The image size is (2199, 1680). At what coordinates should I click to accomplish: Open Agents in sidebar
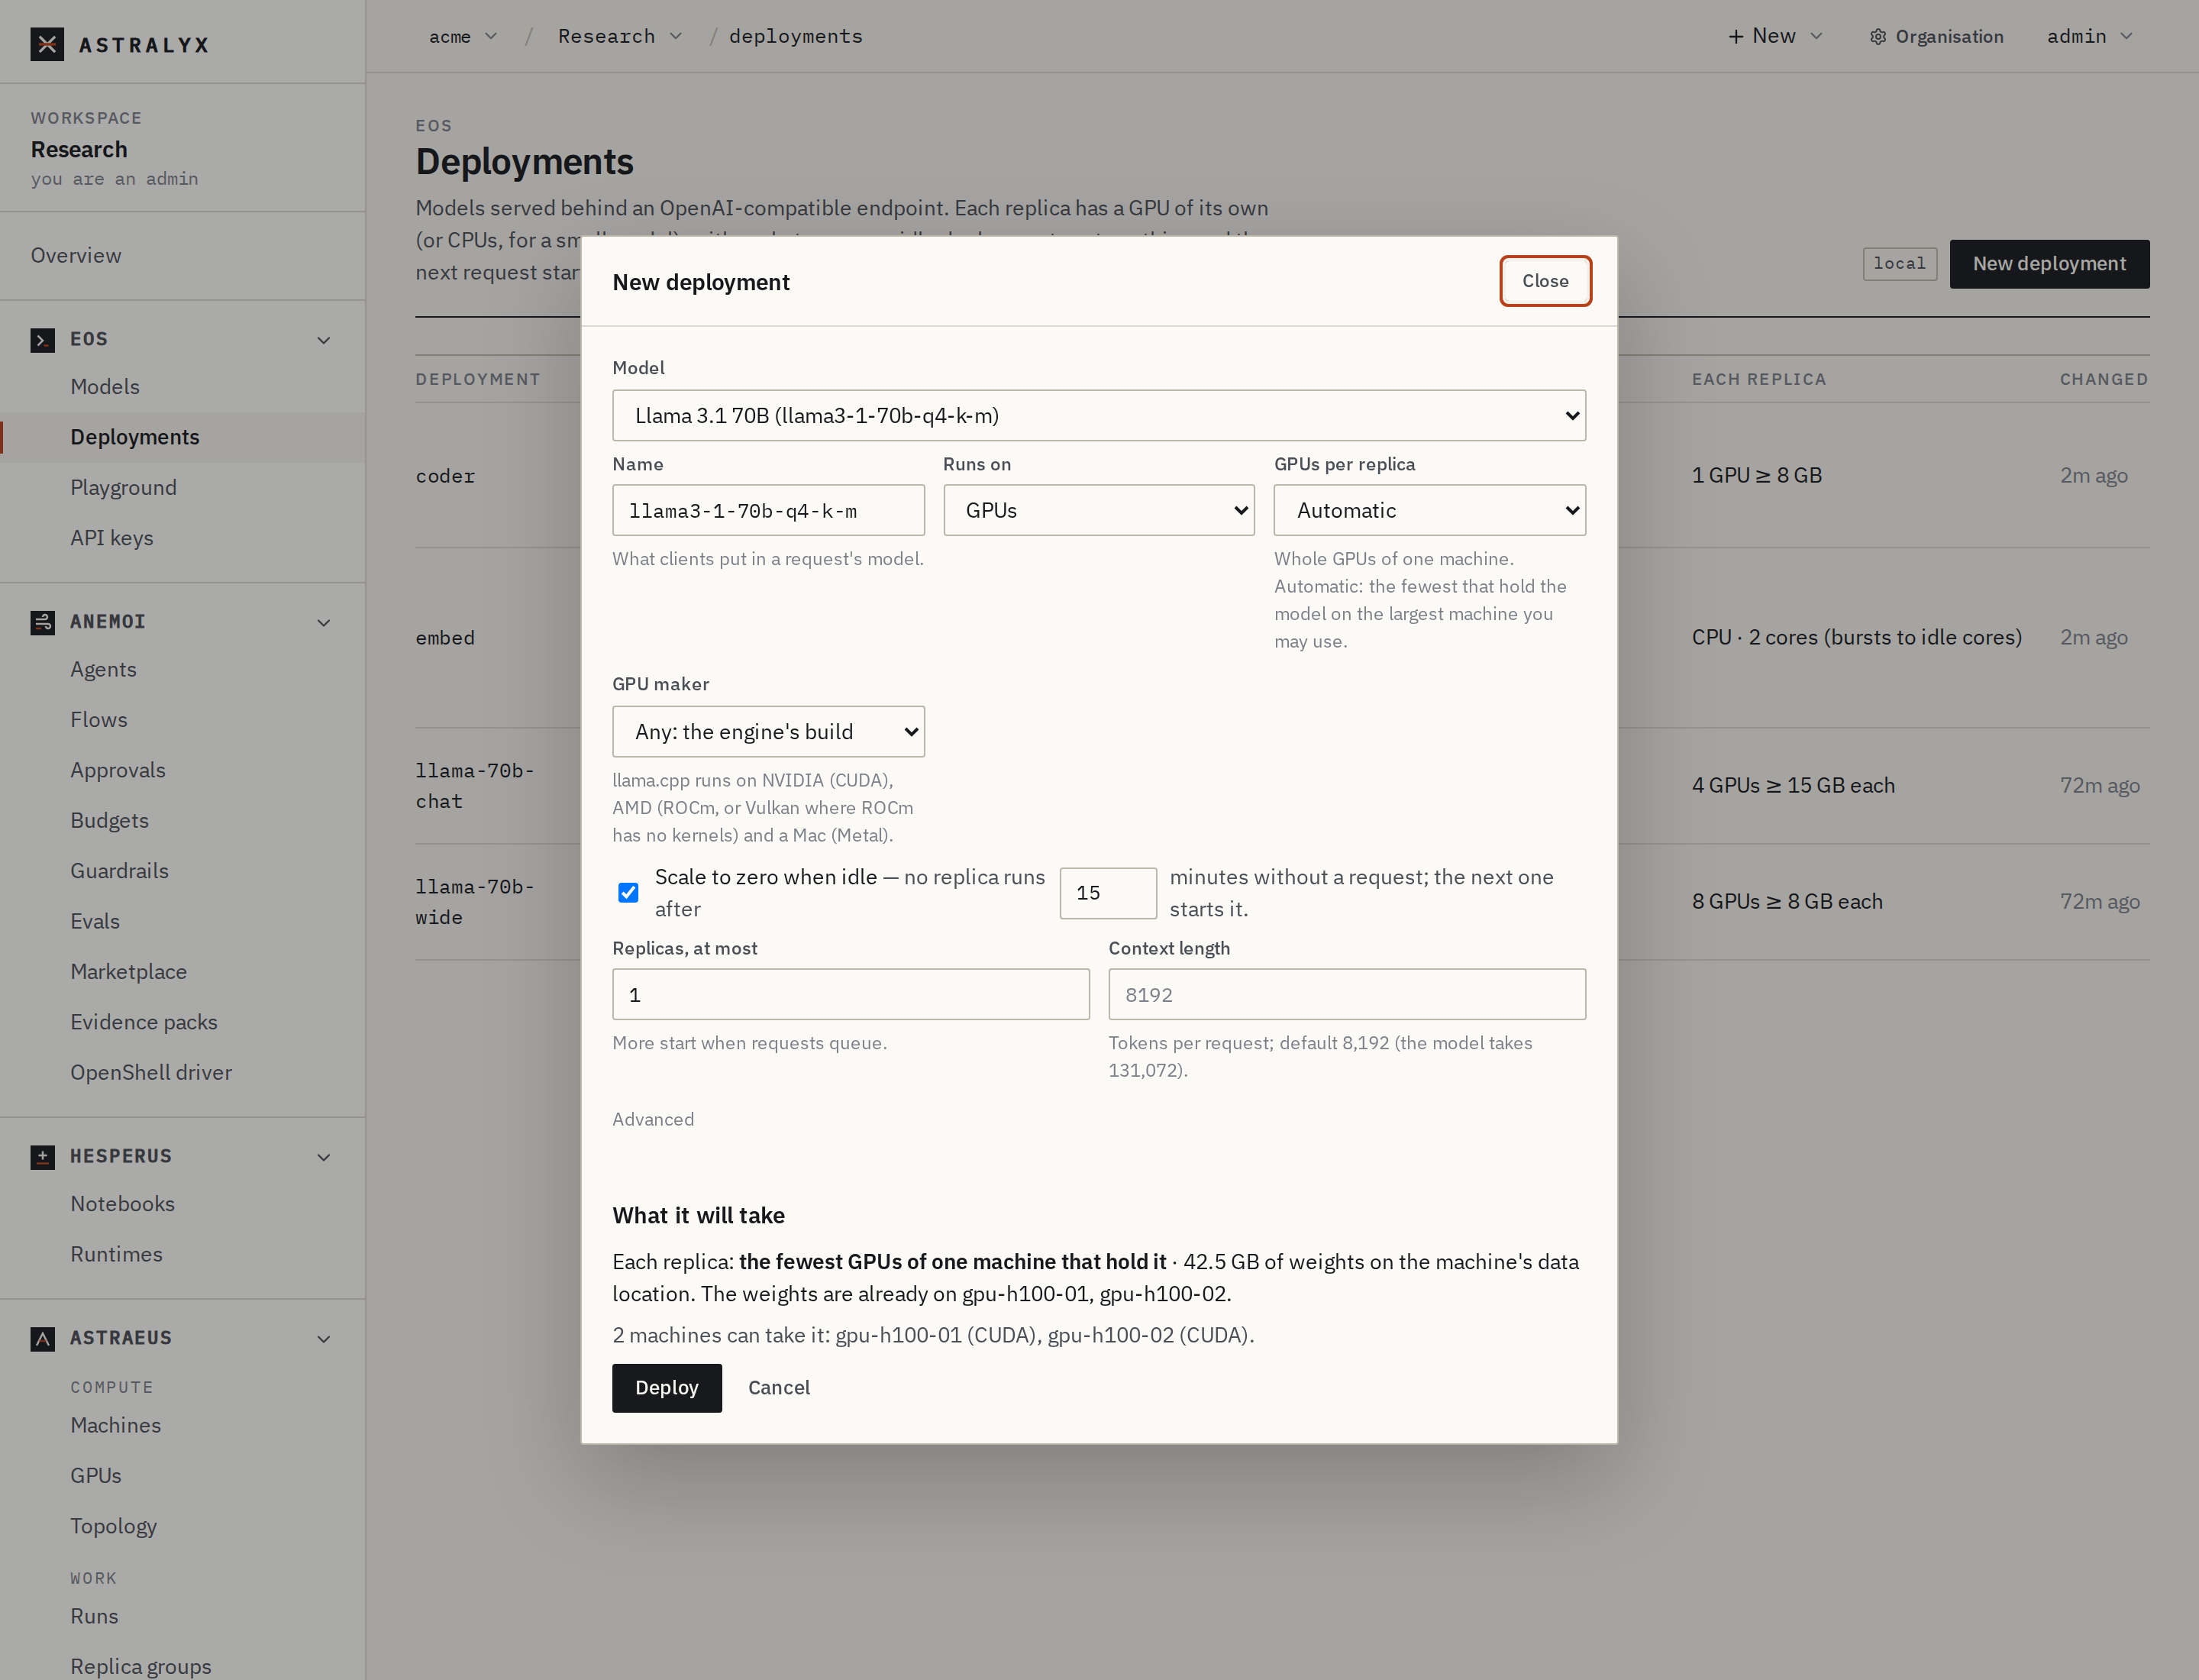click(x=103, y=669)
